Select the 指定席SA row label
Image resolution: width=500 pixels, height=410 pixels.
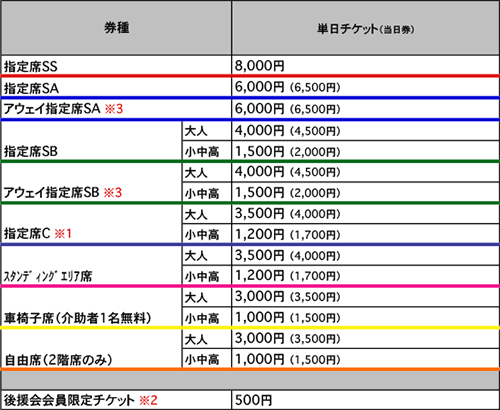[31, 88]
